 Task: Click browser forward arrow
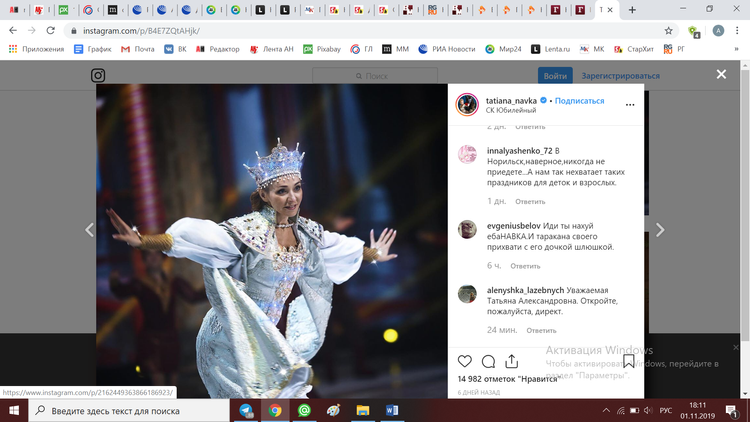click(x=32, y=31)
